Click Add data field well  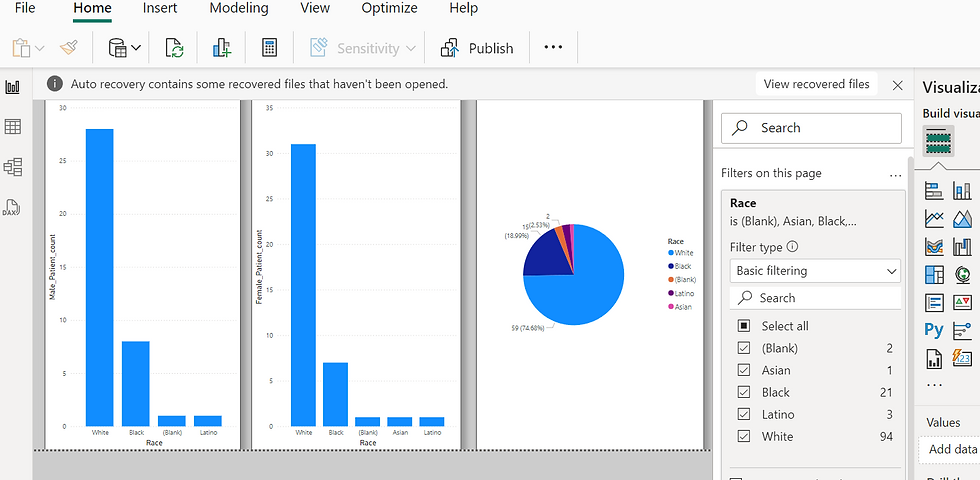[949, 449]
